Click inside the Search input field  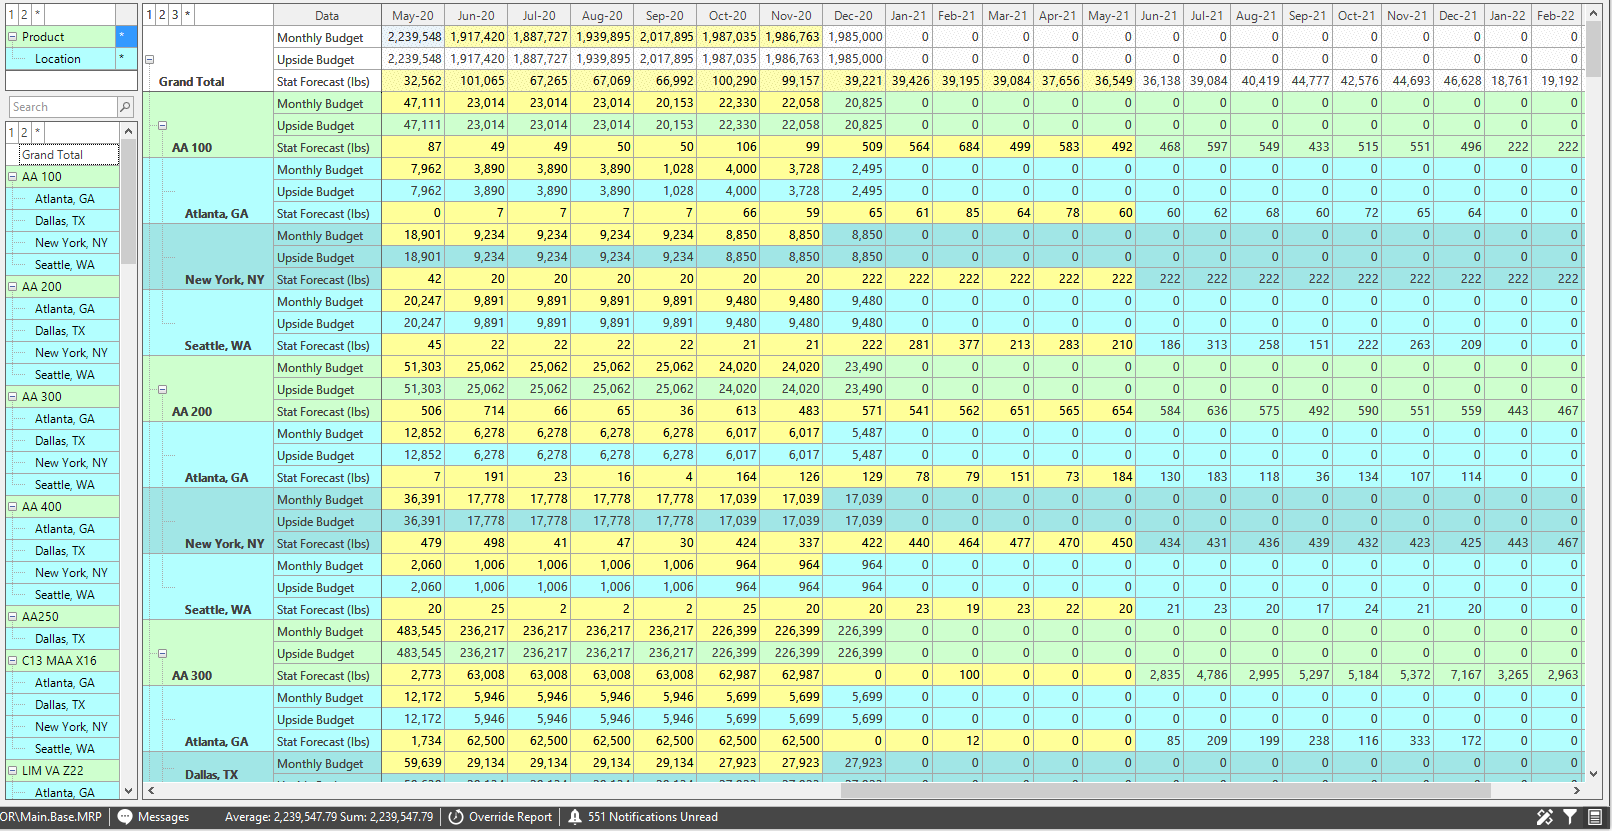[x=62, y=107]
